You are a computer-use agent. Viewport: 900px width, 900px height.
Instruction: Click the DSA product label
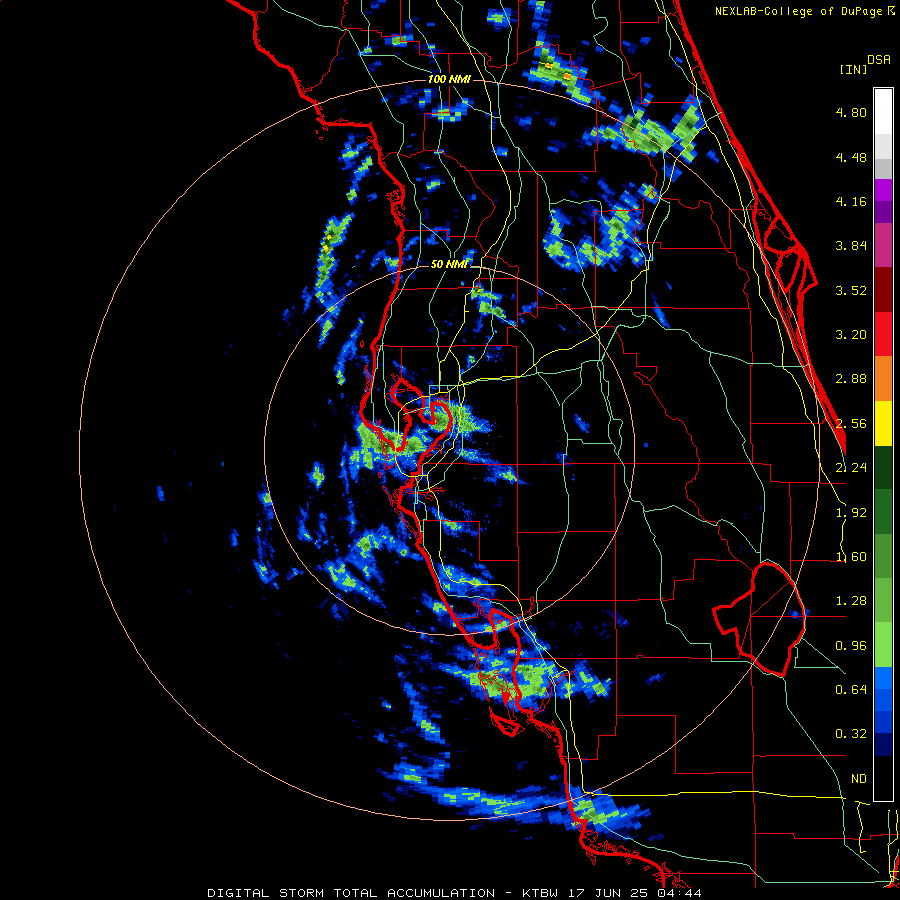[x=879, y=60]
